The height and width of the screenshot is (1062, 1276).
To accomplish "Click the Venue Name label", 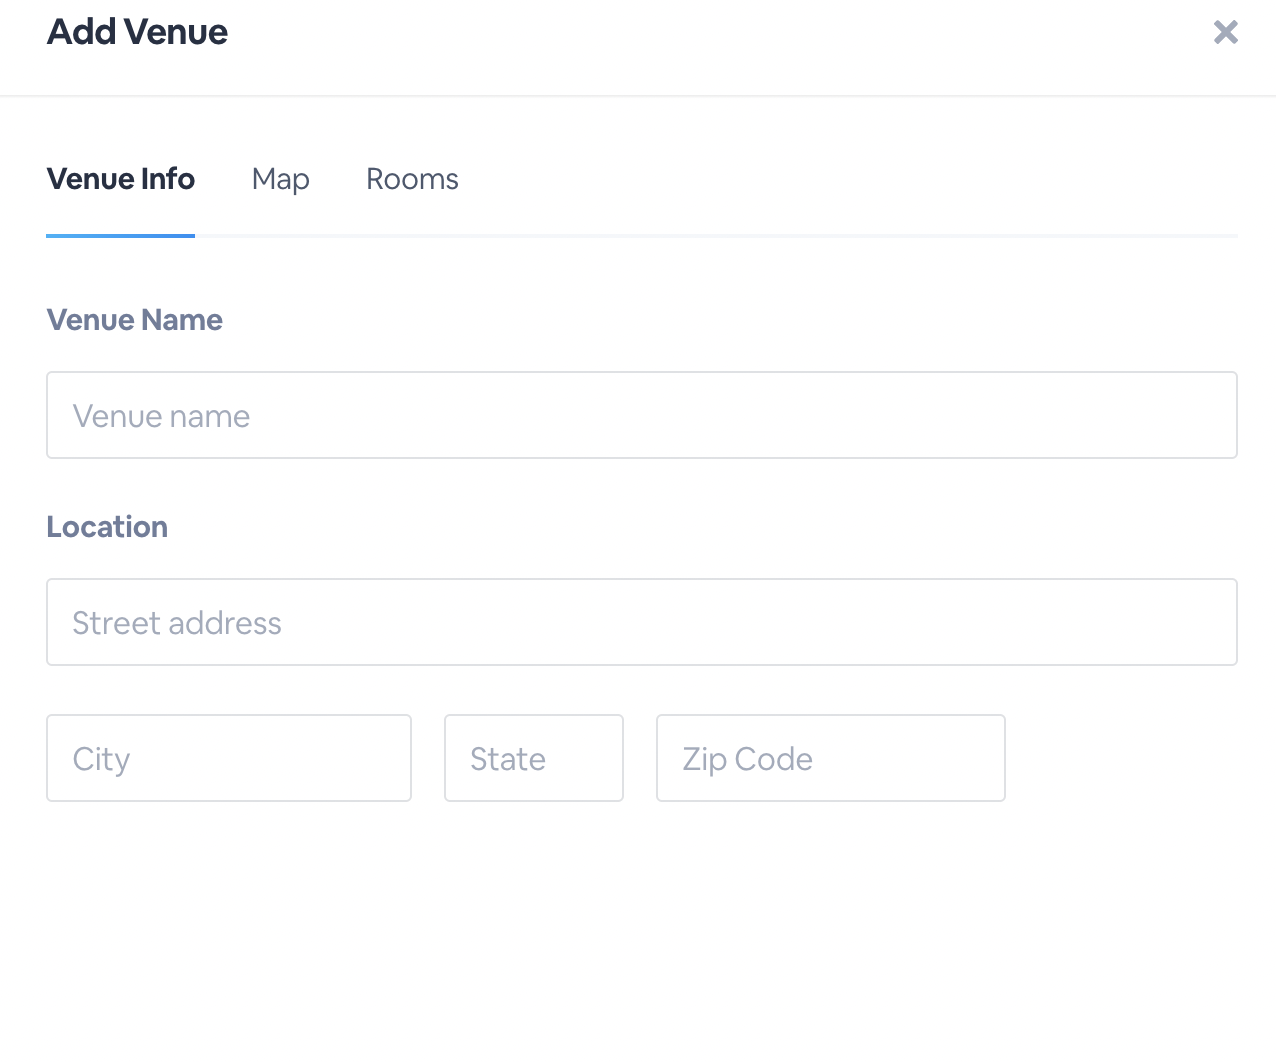I will pos(135,320).
